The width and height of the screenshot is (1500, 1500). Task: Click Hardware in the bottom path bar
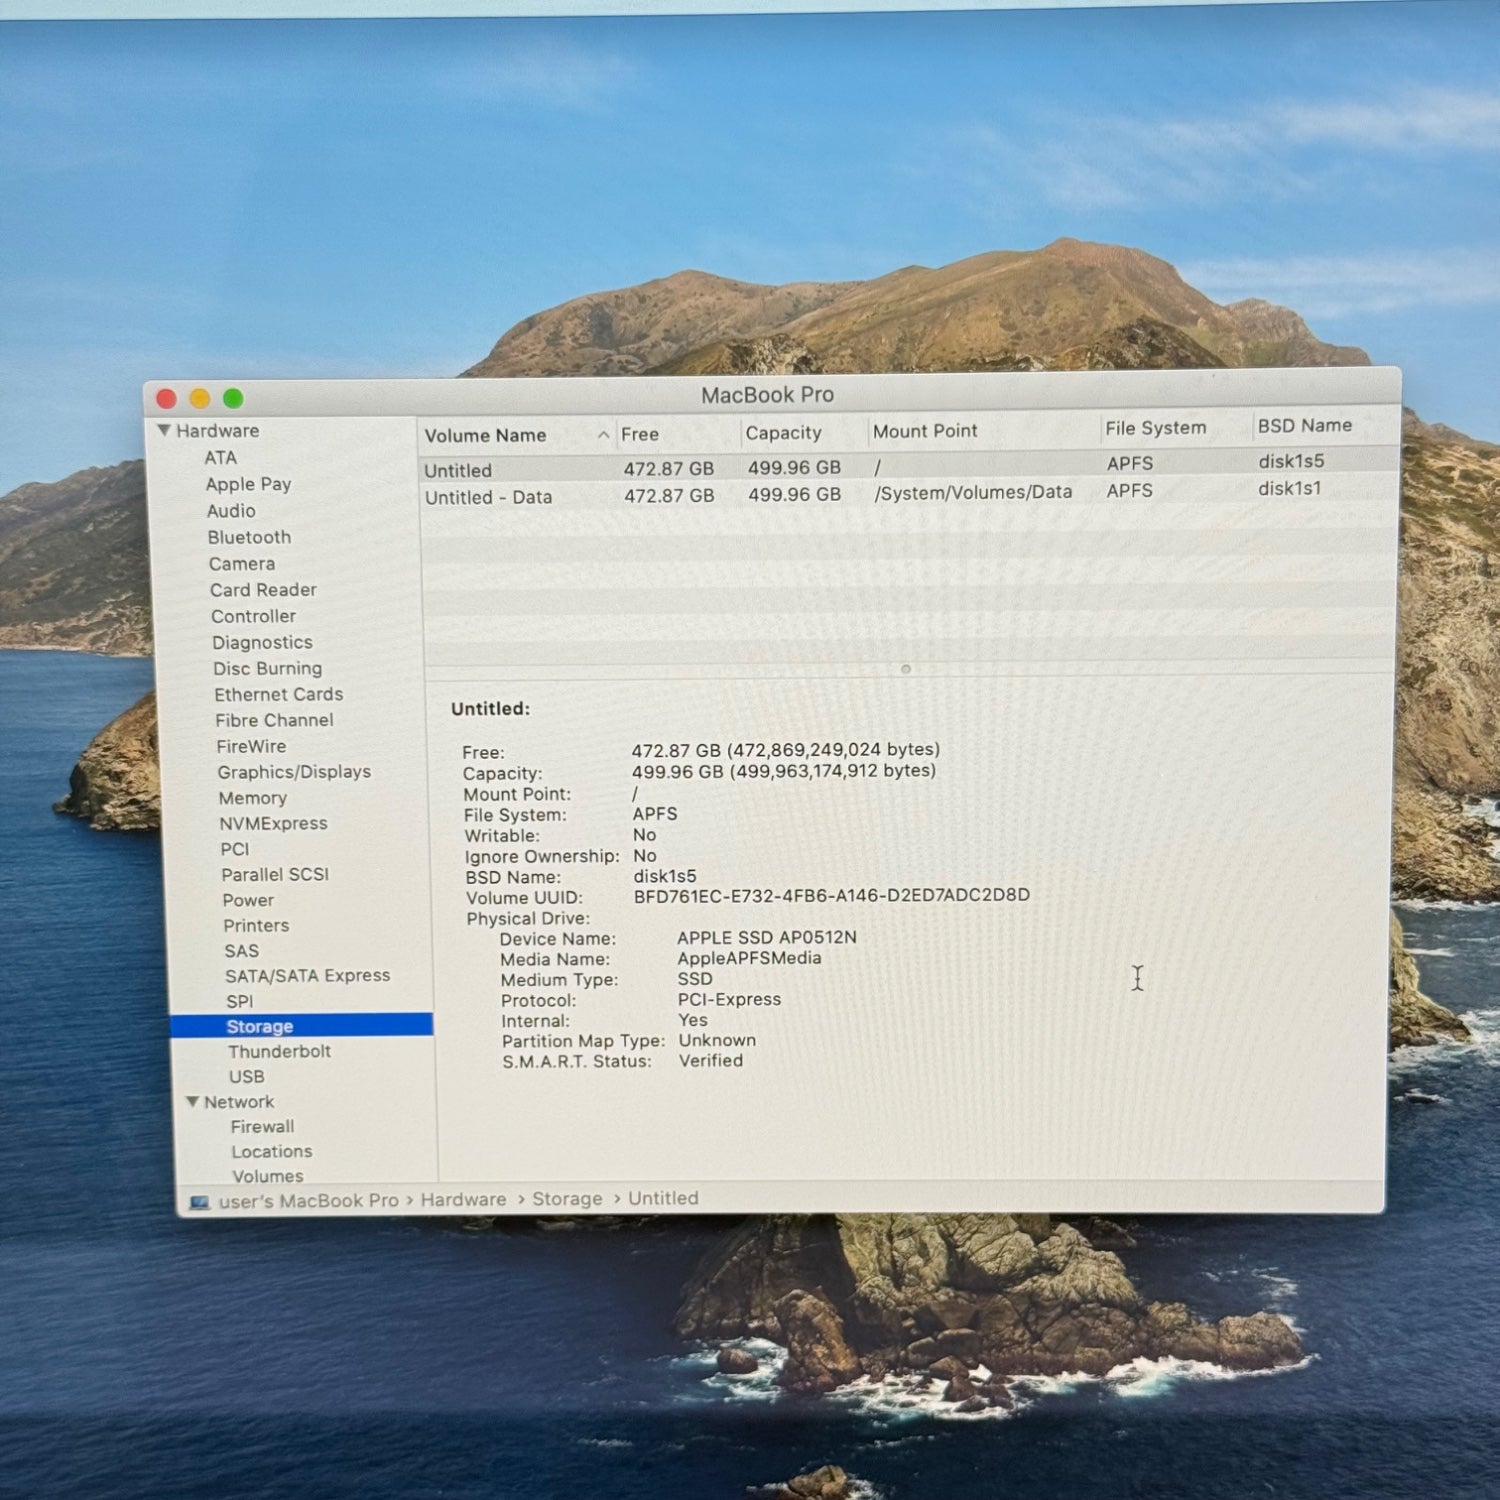[x=463, y=1199]
